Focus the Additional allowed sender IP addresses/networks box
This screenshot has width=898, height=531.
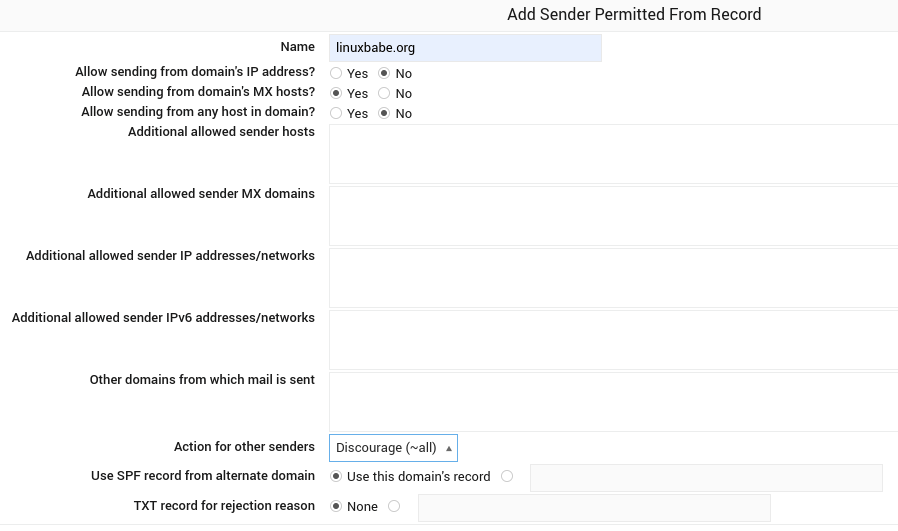612,278
